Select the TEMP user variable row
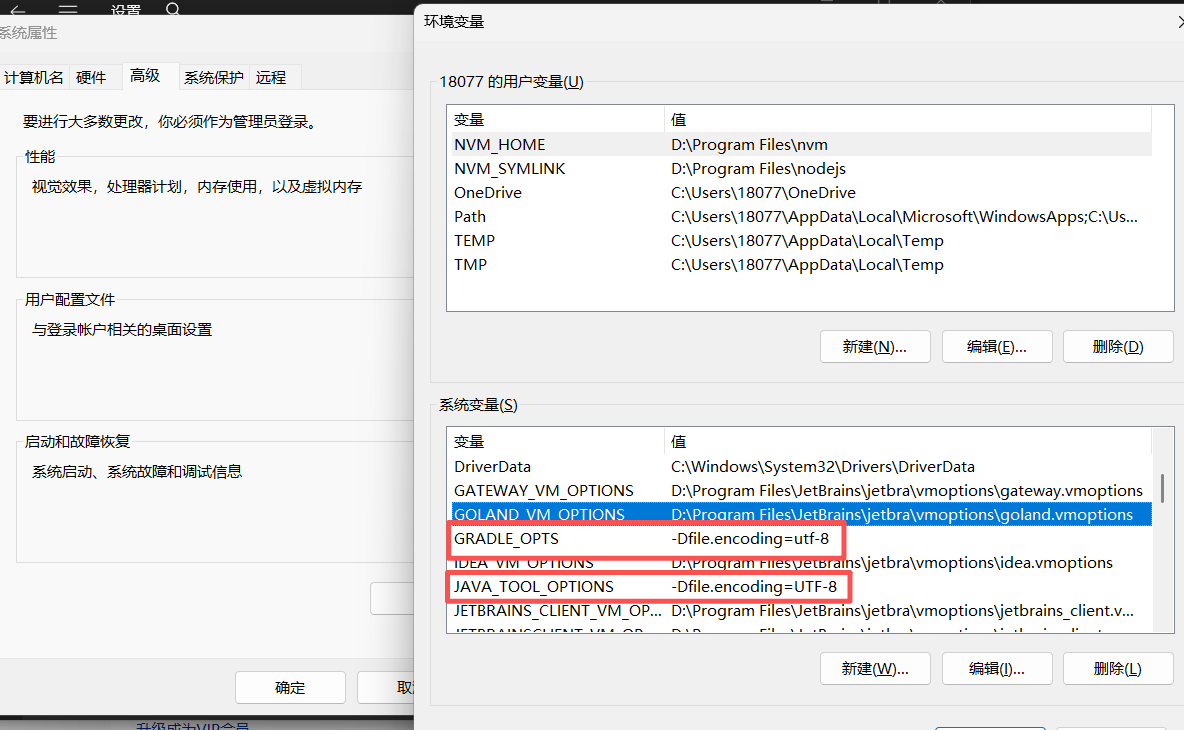The width and height of the screenshot is (1184, 730). (x=801, y=241)
